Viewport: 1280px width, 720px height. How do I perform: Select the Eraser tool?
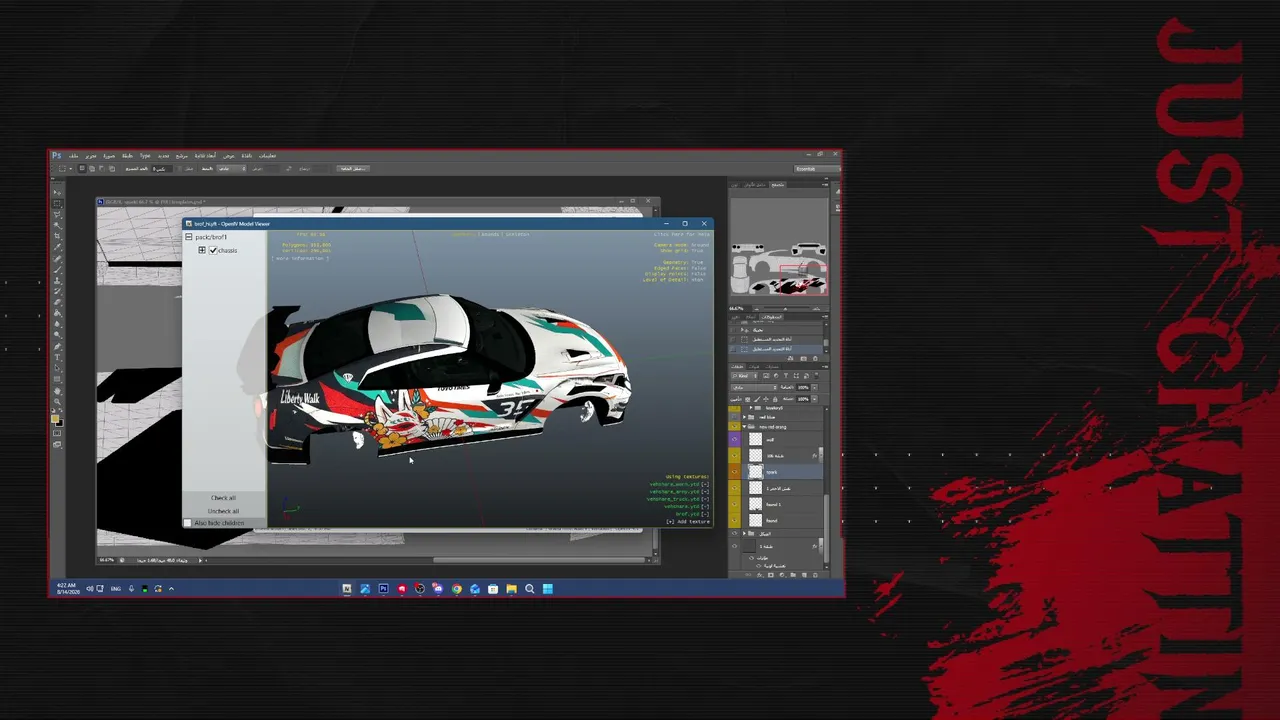57,303
